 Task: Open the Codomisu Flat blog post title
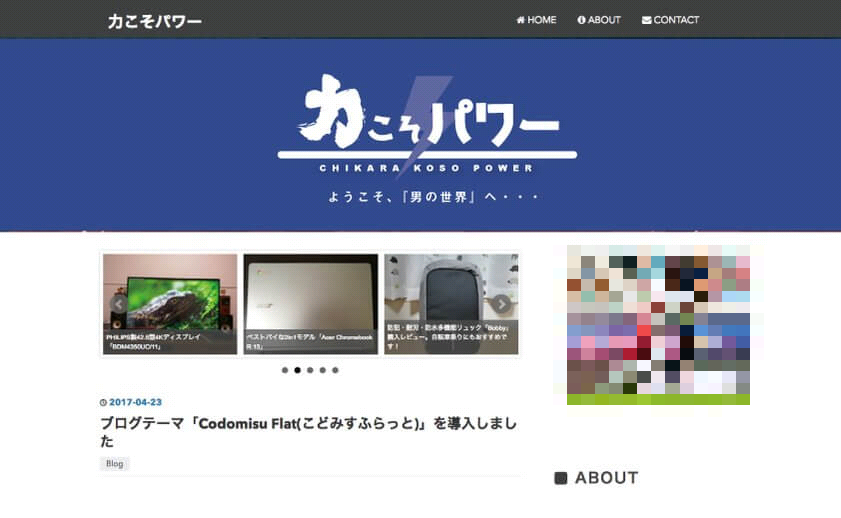coord(308,432)
